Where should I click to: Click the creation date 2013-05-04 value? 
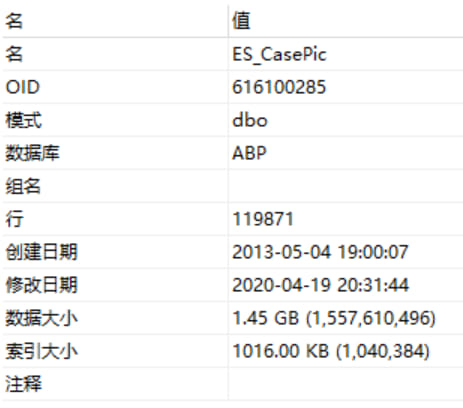pos(320,252)
